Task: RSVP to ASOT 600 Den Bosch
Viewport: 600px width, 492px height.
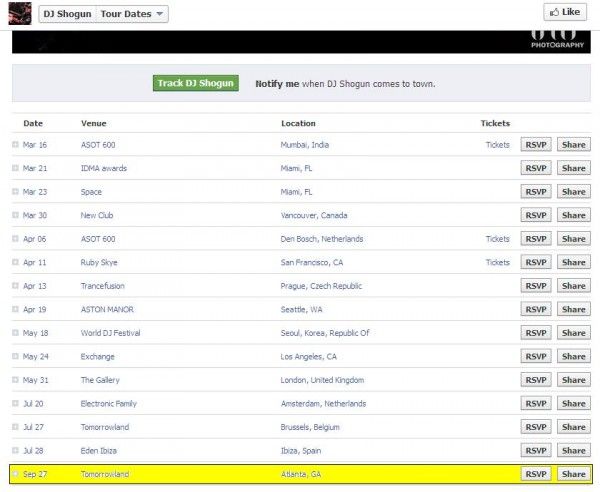Action: (536, 239)
